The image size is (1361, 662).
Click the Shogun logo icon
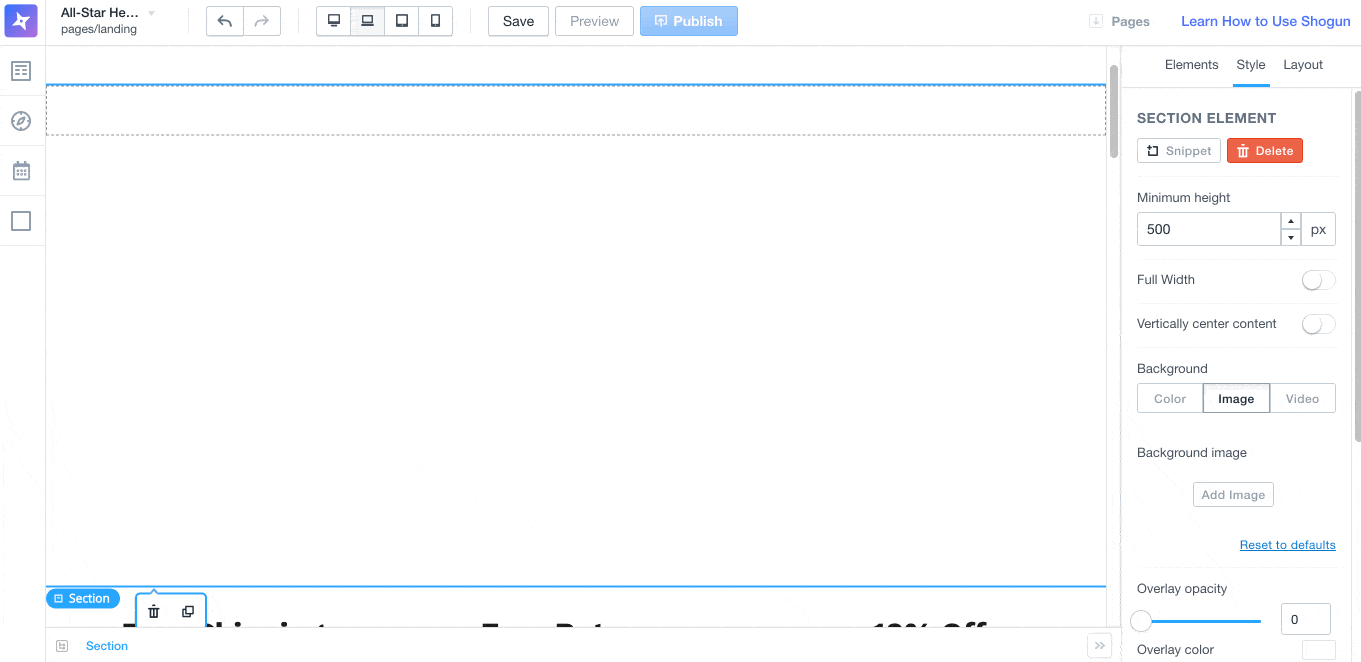click(x=21, y=21)
